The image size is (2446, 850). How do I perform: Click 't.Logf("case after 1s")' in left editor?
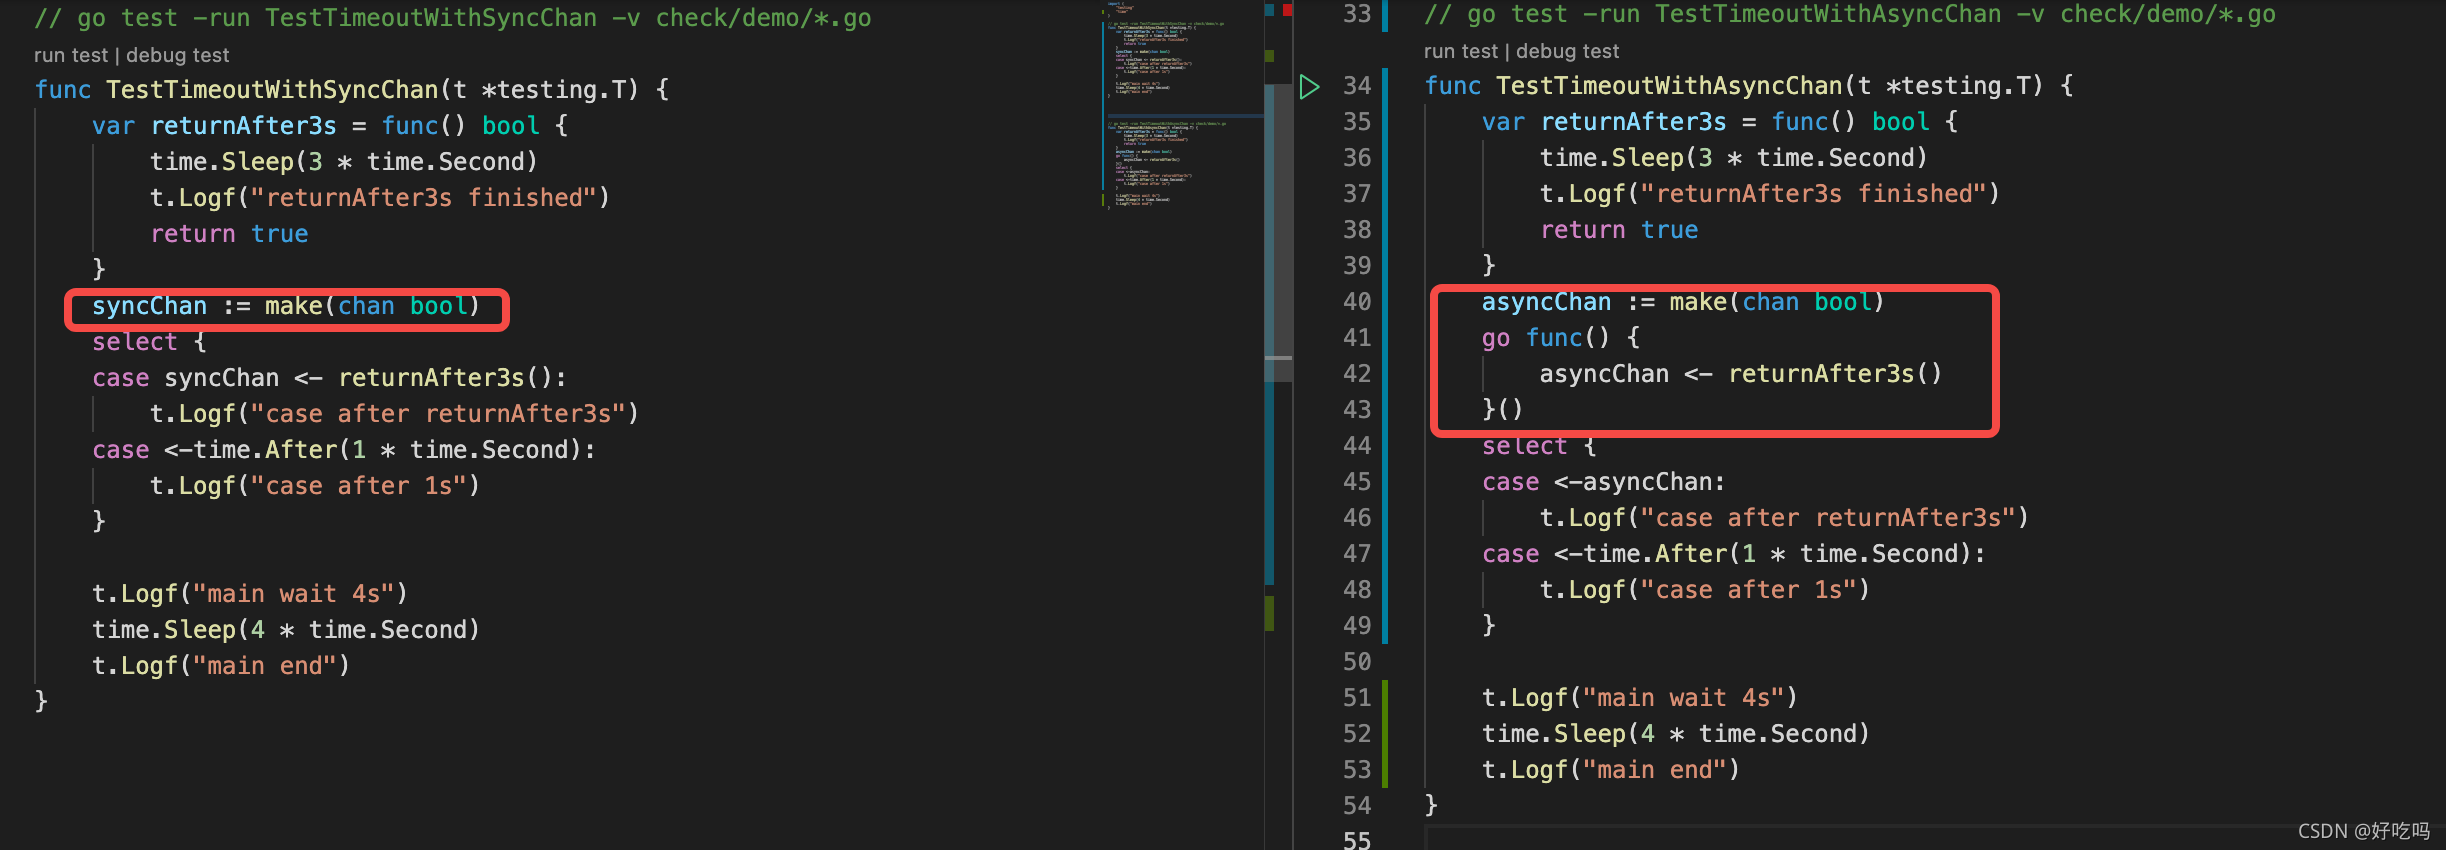[315, 486]
